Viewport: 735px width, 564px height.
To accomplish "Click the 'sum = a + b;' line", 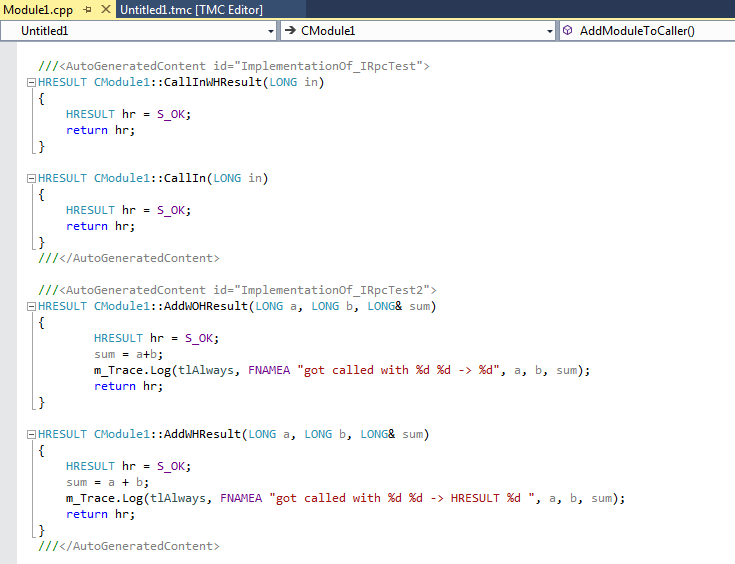I will (107, 482).
